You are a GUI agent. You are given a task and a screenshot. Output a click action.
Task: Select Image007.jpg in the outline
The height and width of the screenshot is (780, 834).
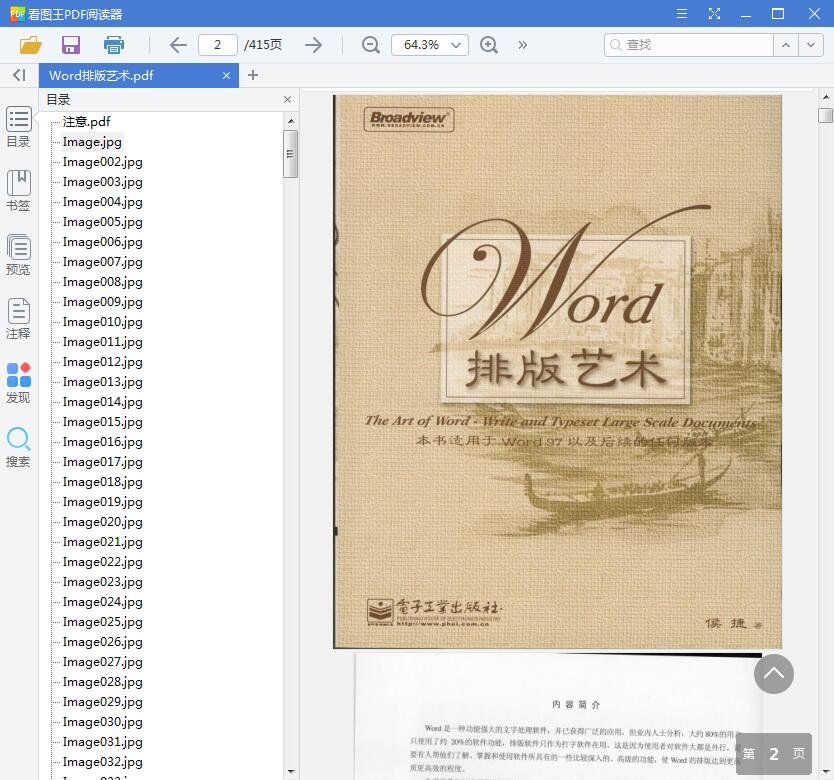coord(103,262)
